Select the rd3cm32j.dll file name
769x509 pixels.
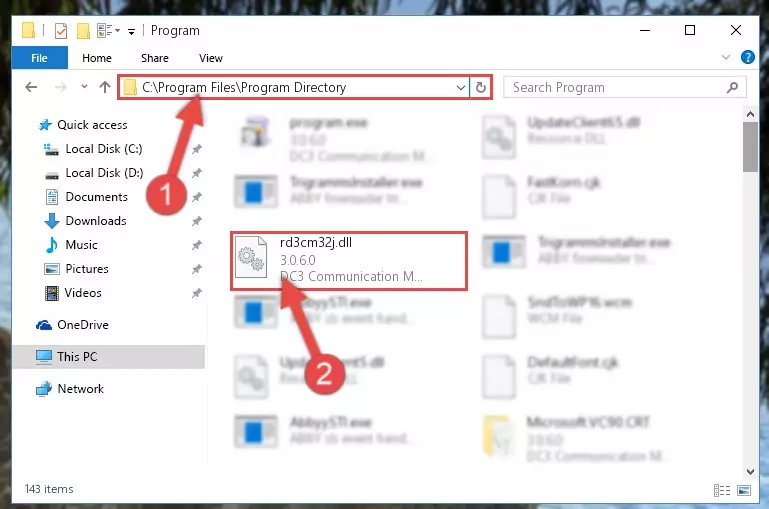coord(316,243)
